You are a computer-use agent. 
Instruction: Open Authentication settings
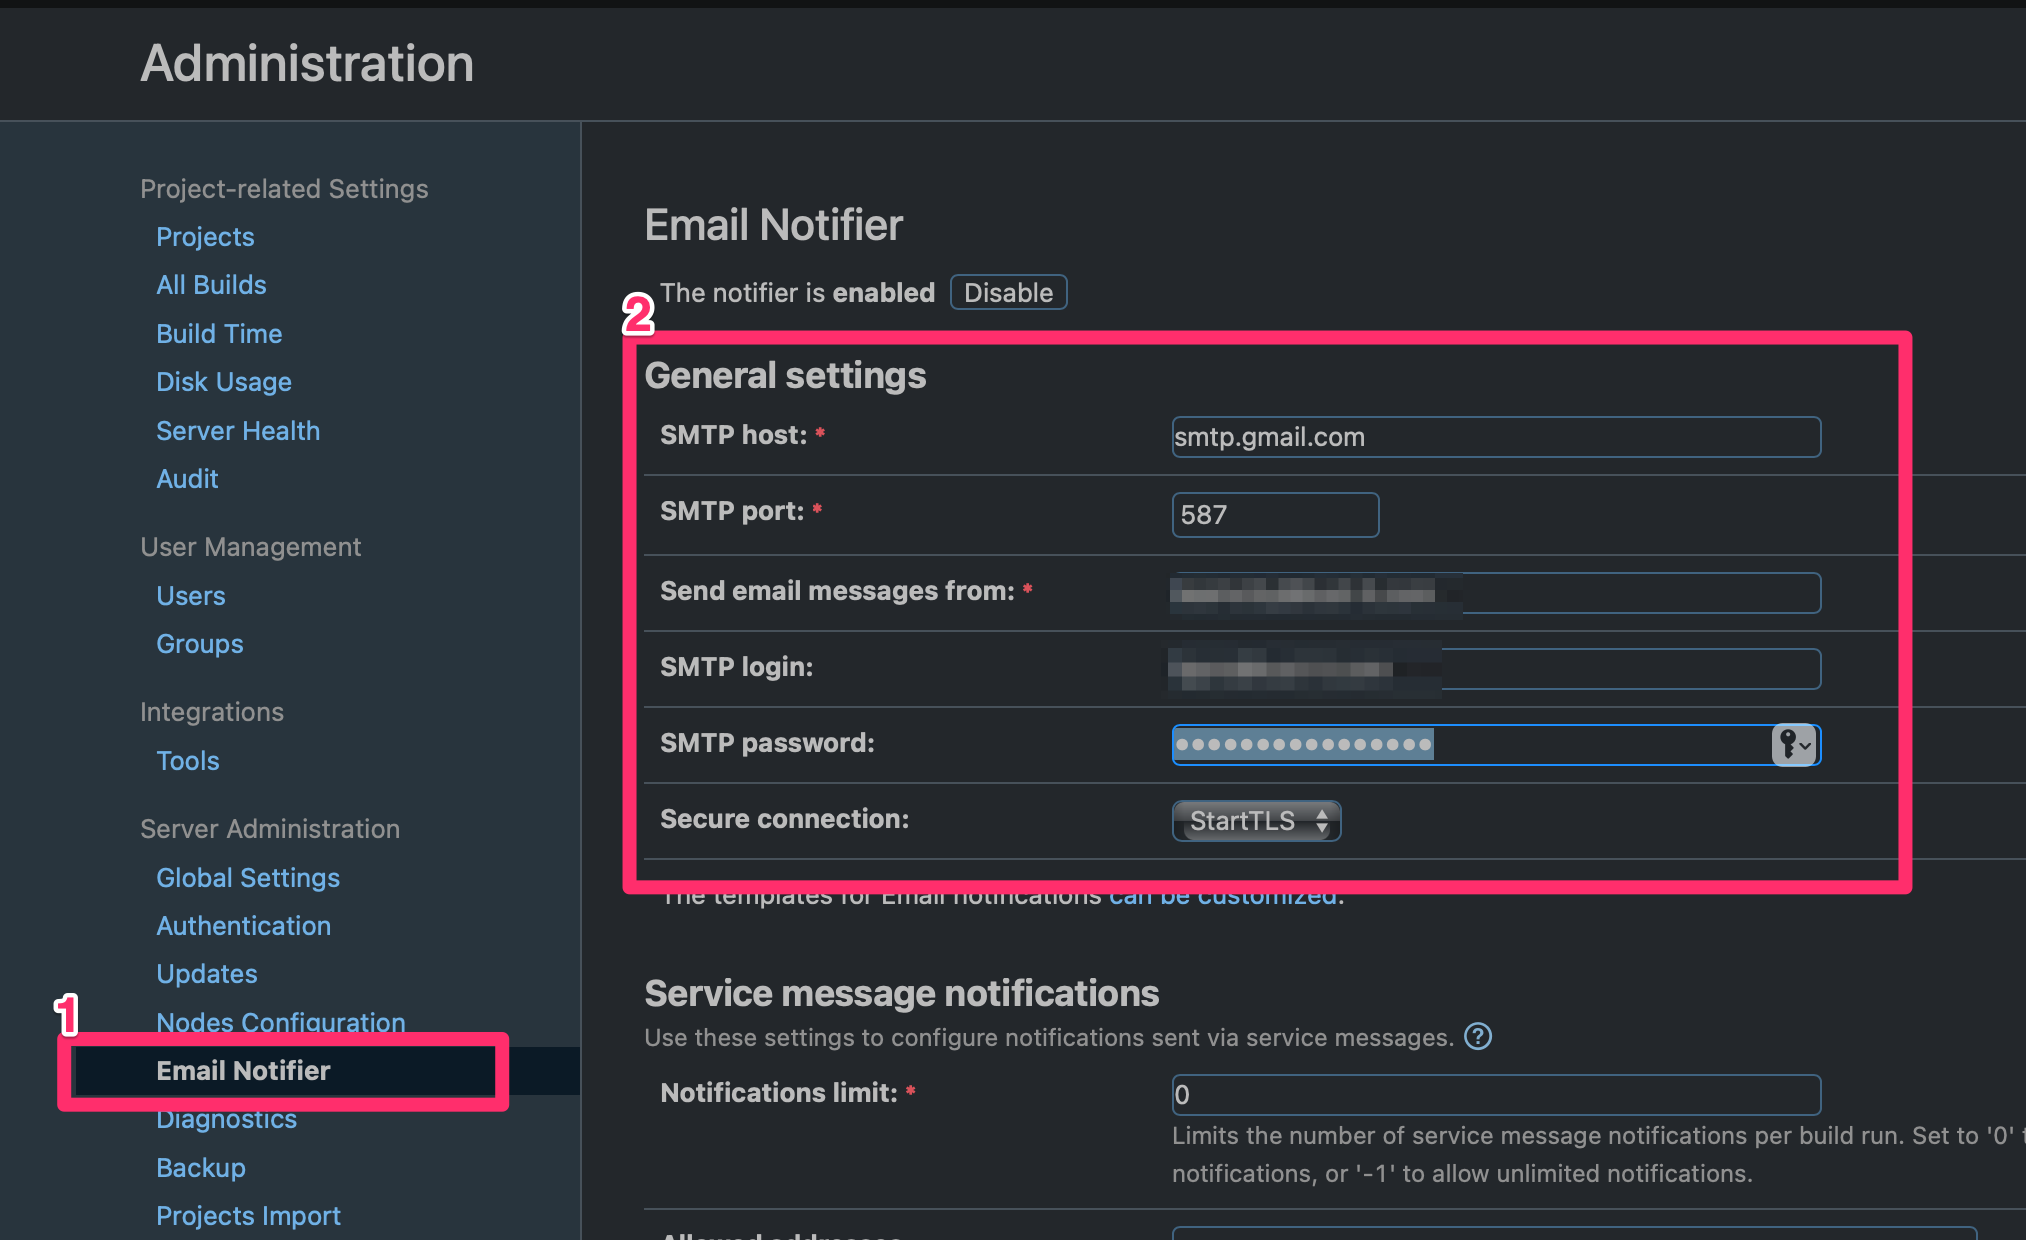pyautogui.click(x=244, y=926)
